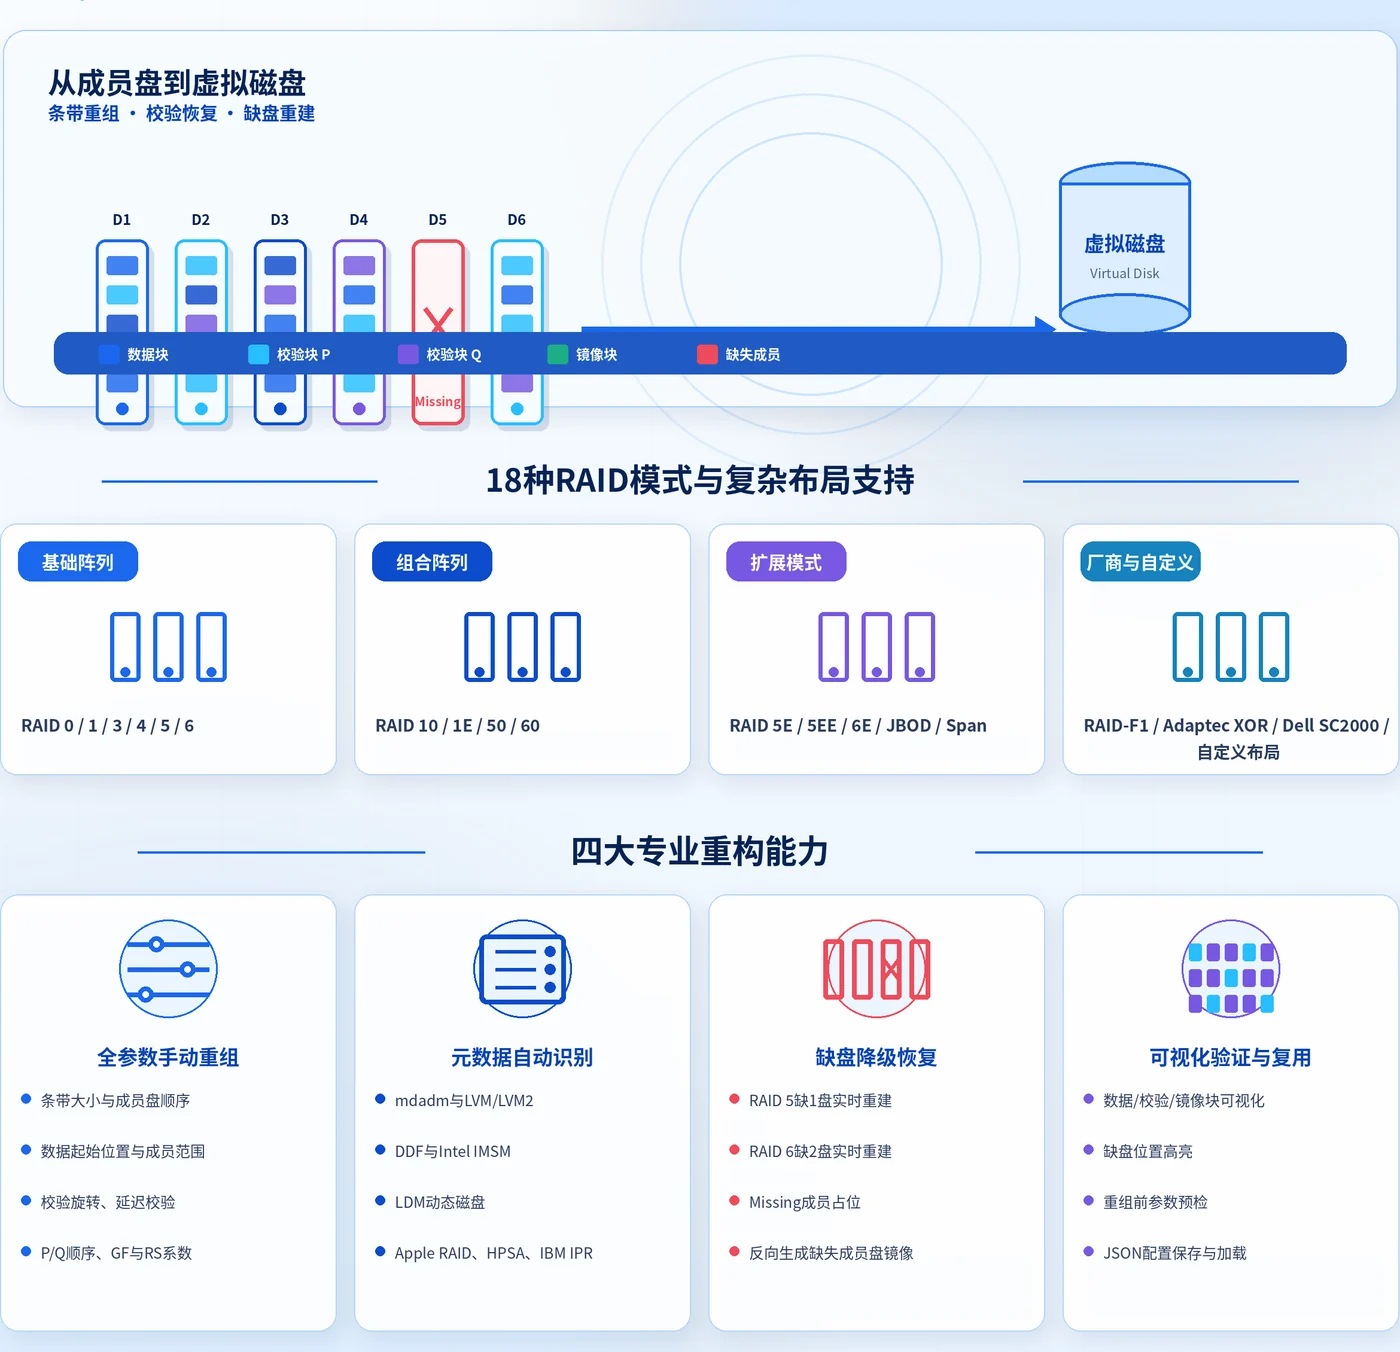Image resolution: width=1400 pixels, height=1352 pixels.
Task: Click the 全参数手动重组 heading
Action: (168, 1057)
